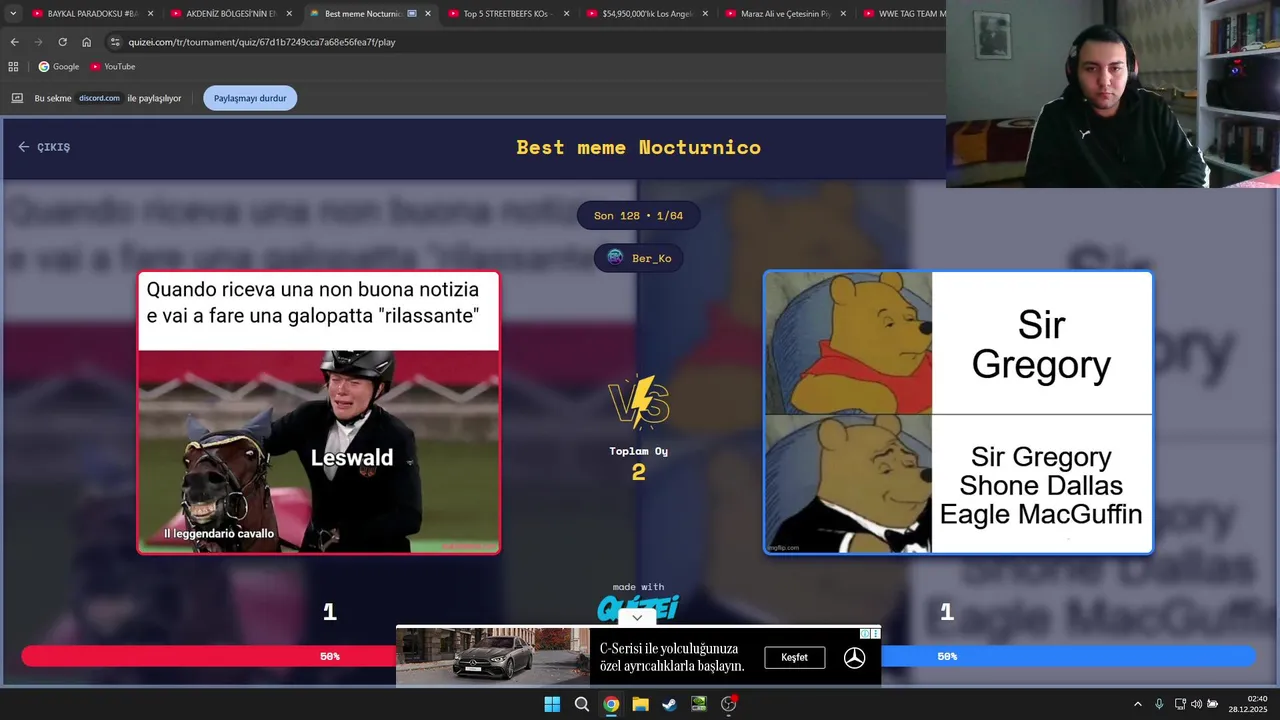This screenshot has width=1280, height=720.
Task: Close the Top 5 STREETBEEFS KOs tab
Action: pyautogui.click(x=566, y=14)
